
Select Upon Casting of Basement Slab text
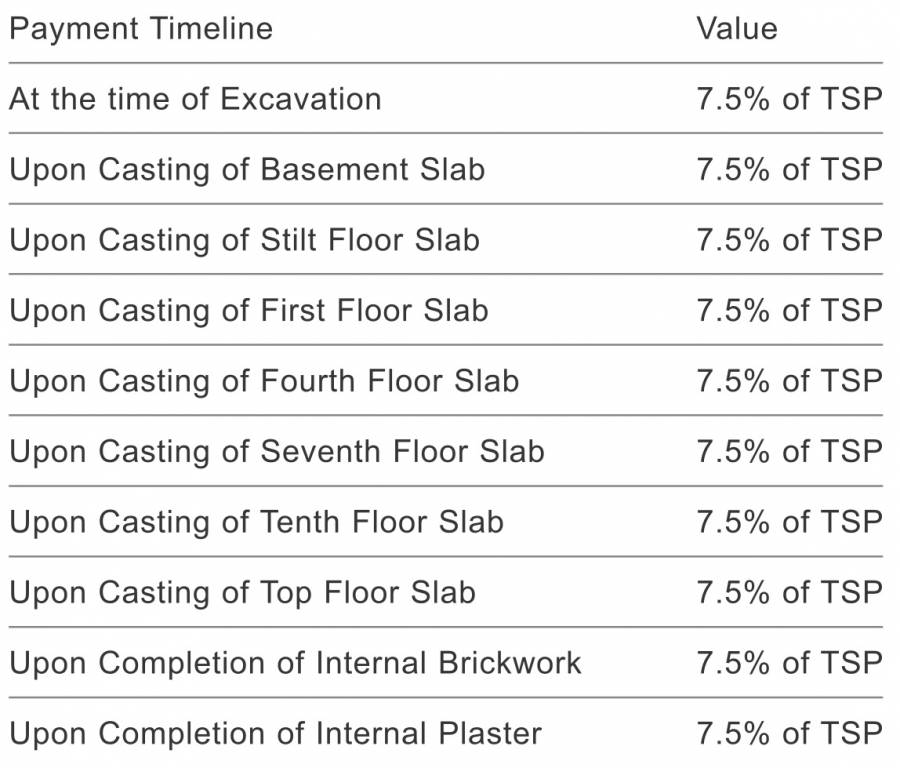pyautogui.click(x=247, y=170)
